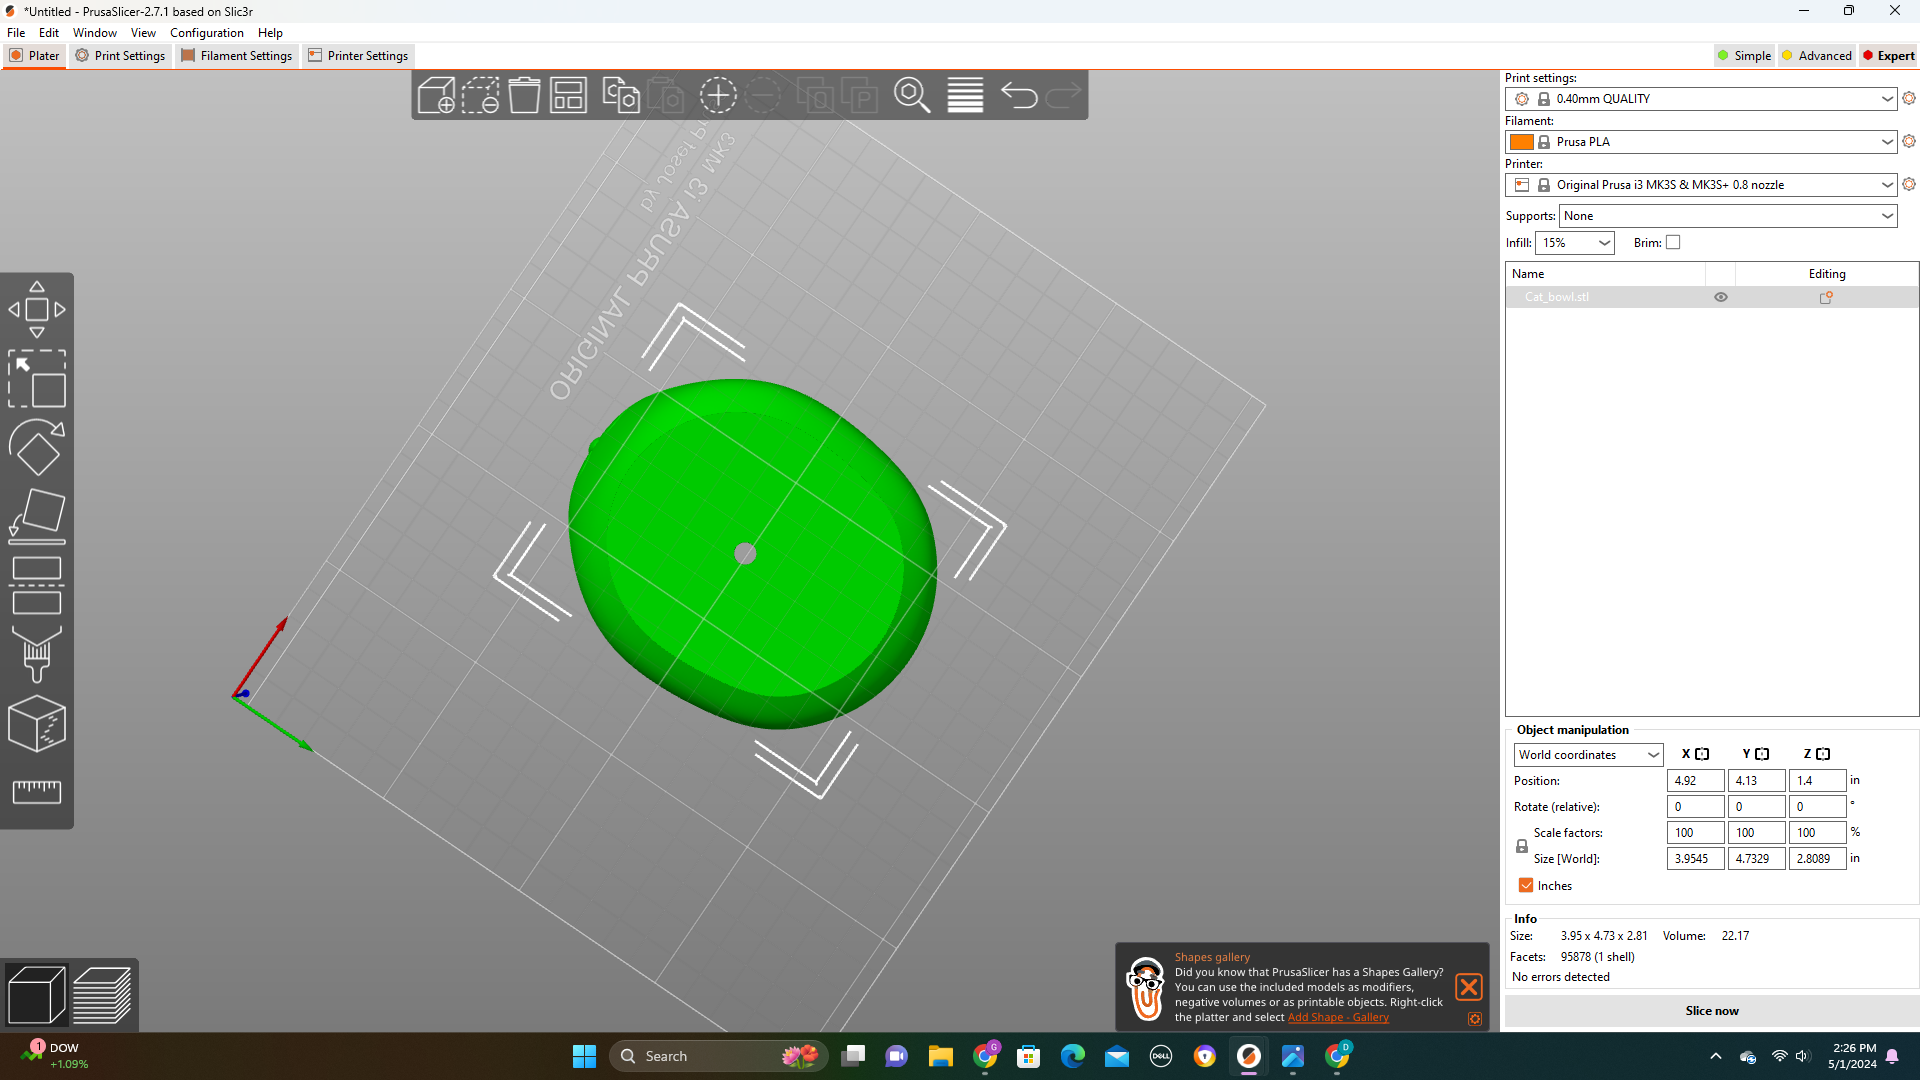Screen dimensions: 1920x1080
Task: Click the orange Prusa PLA filament color swatch
Action: (x=1522, y=142)
